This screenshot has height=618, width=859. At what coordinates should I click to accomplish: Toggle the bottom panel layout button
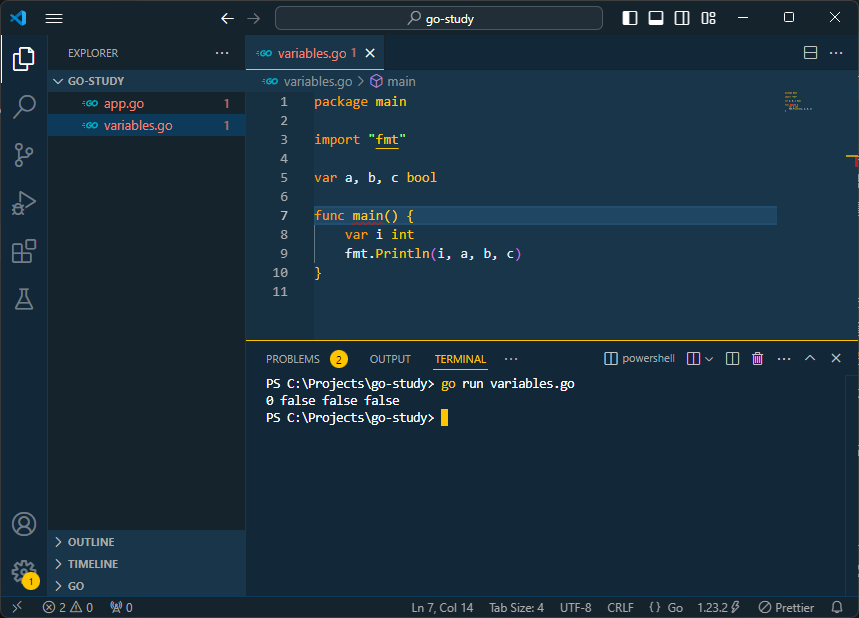656,18
